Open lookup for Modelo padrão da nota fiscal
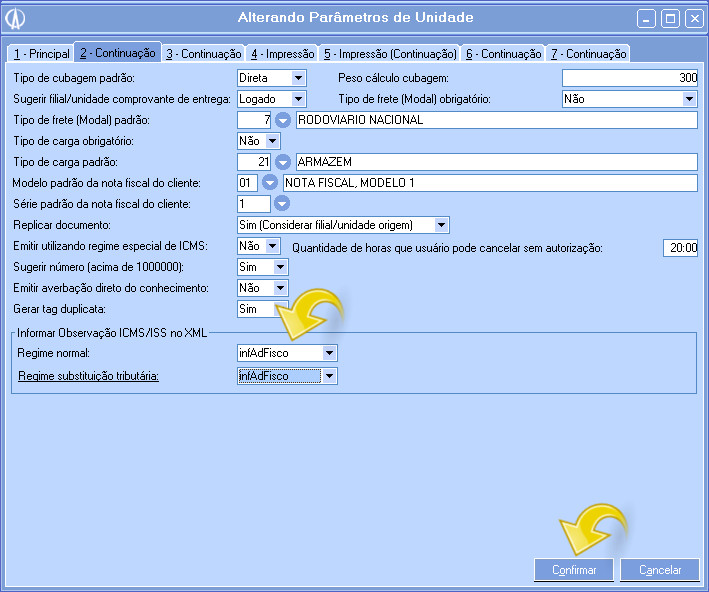The width and height of the screenshot is (709, 592). 270,183
